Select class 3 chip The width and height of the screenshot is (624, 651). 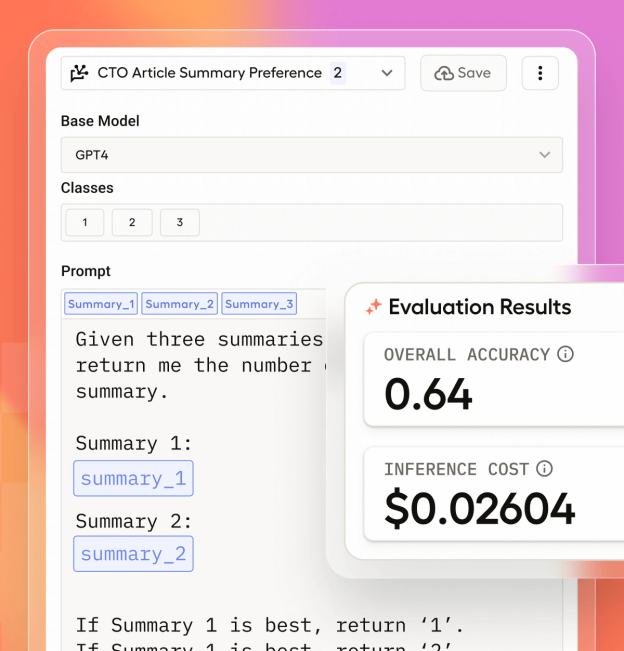point(180,223)
